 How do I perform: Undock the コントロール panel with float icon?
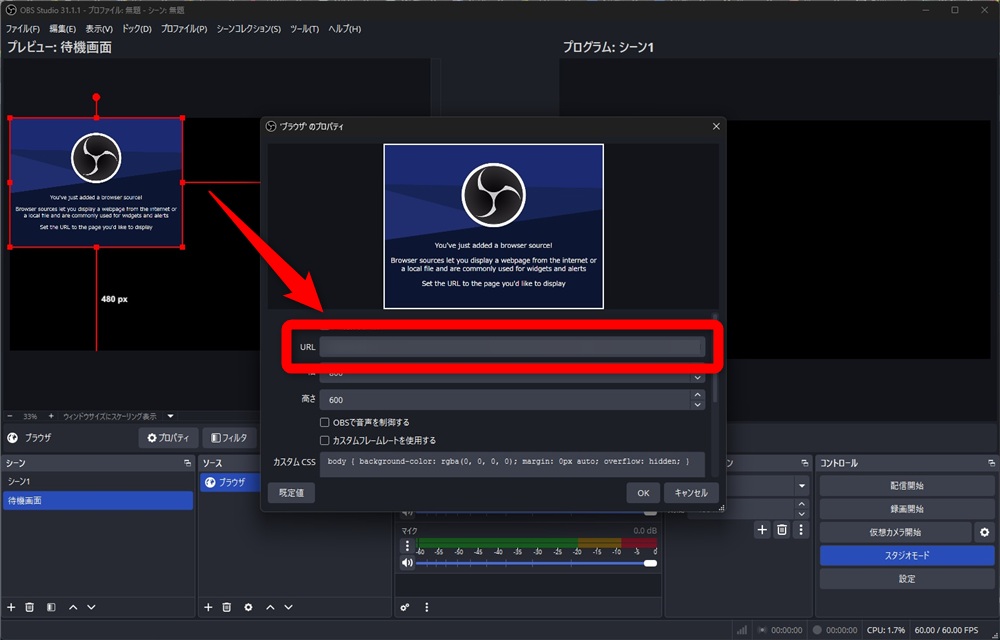click(992, 463)
